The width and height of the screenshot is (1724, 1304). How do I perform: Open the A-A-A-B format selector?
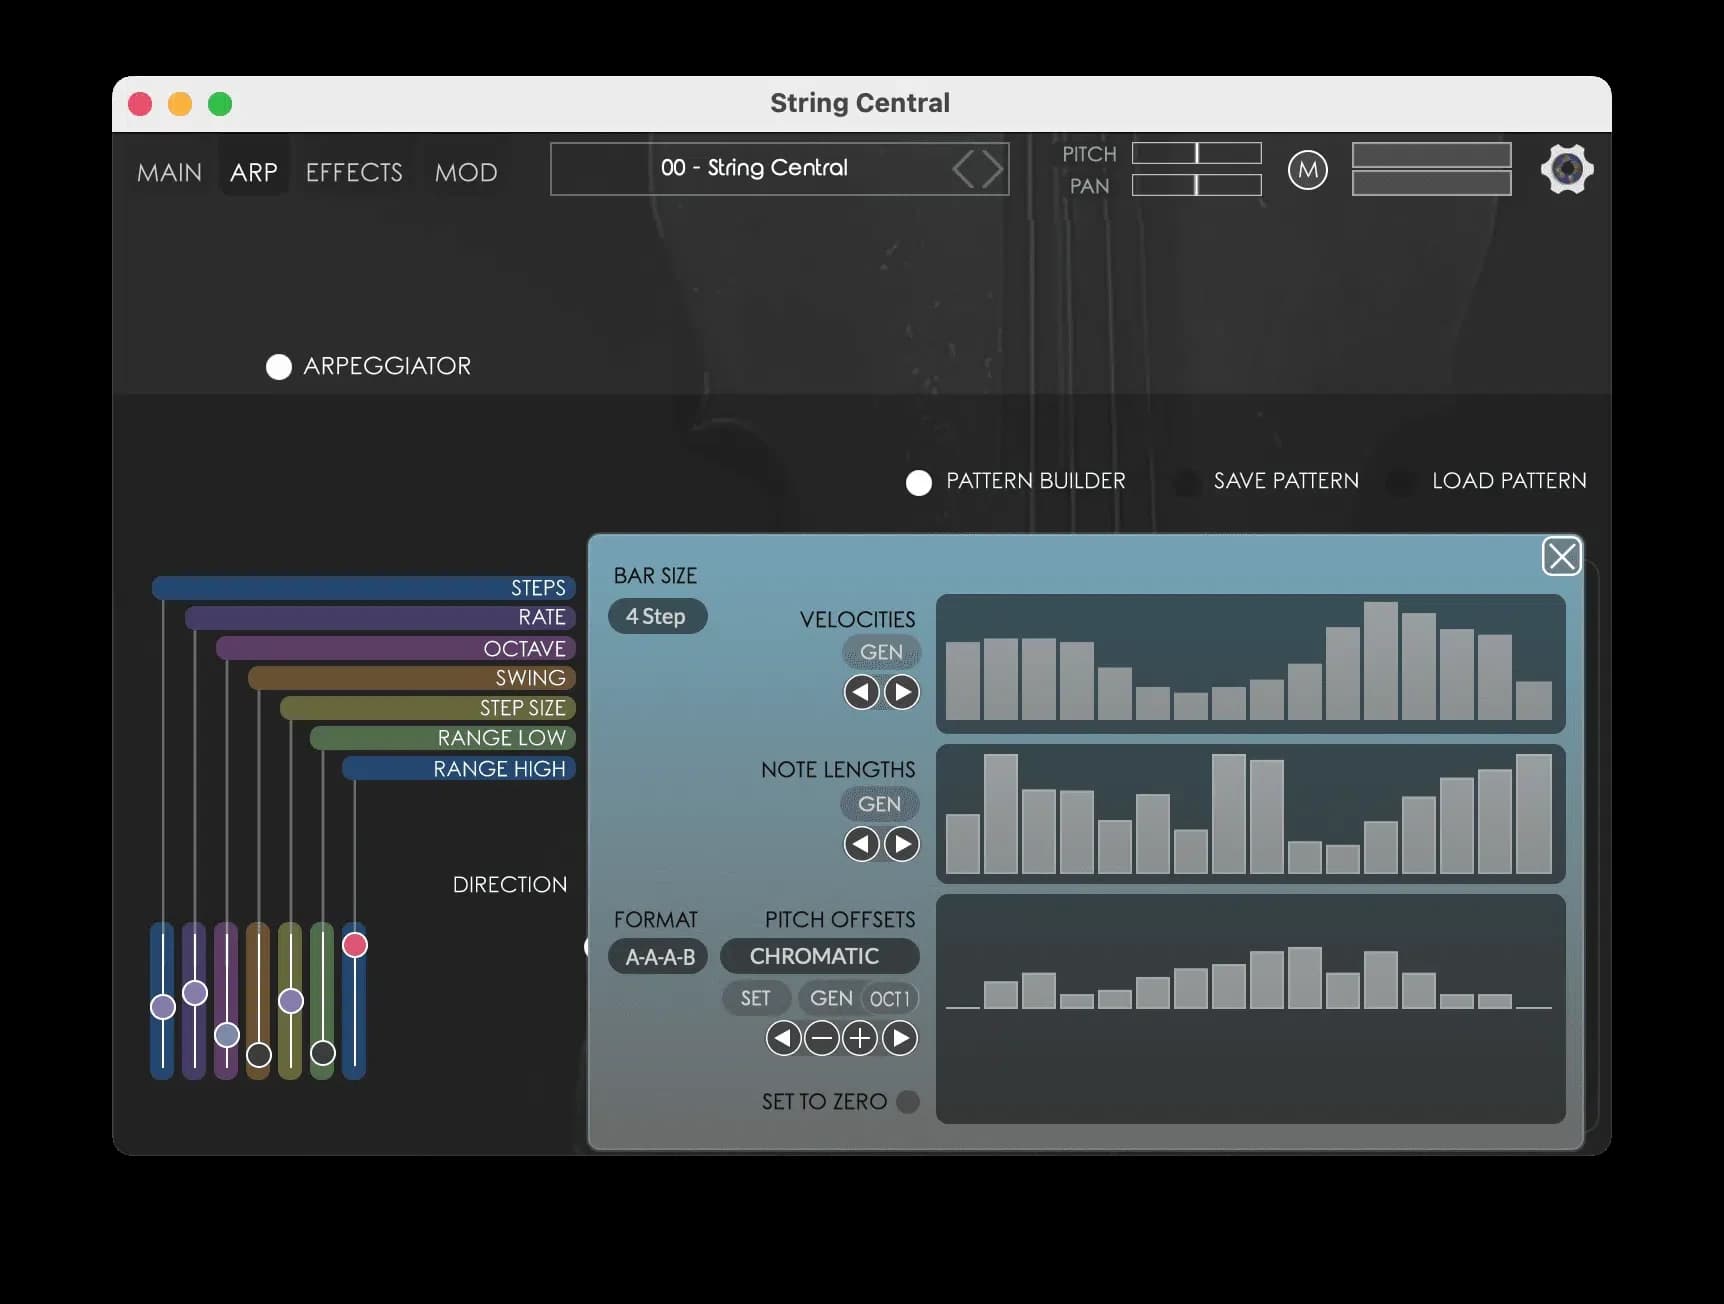tap(657, 957)
